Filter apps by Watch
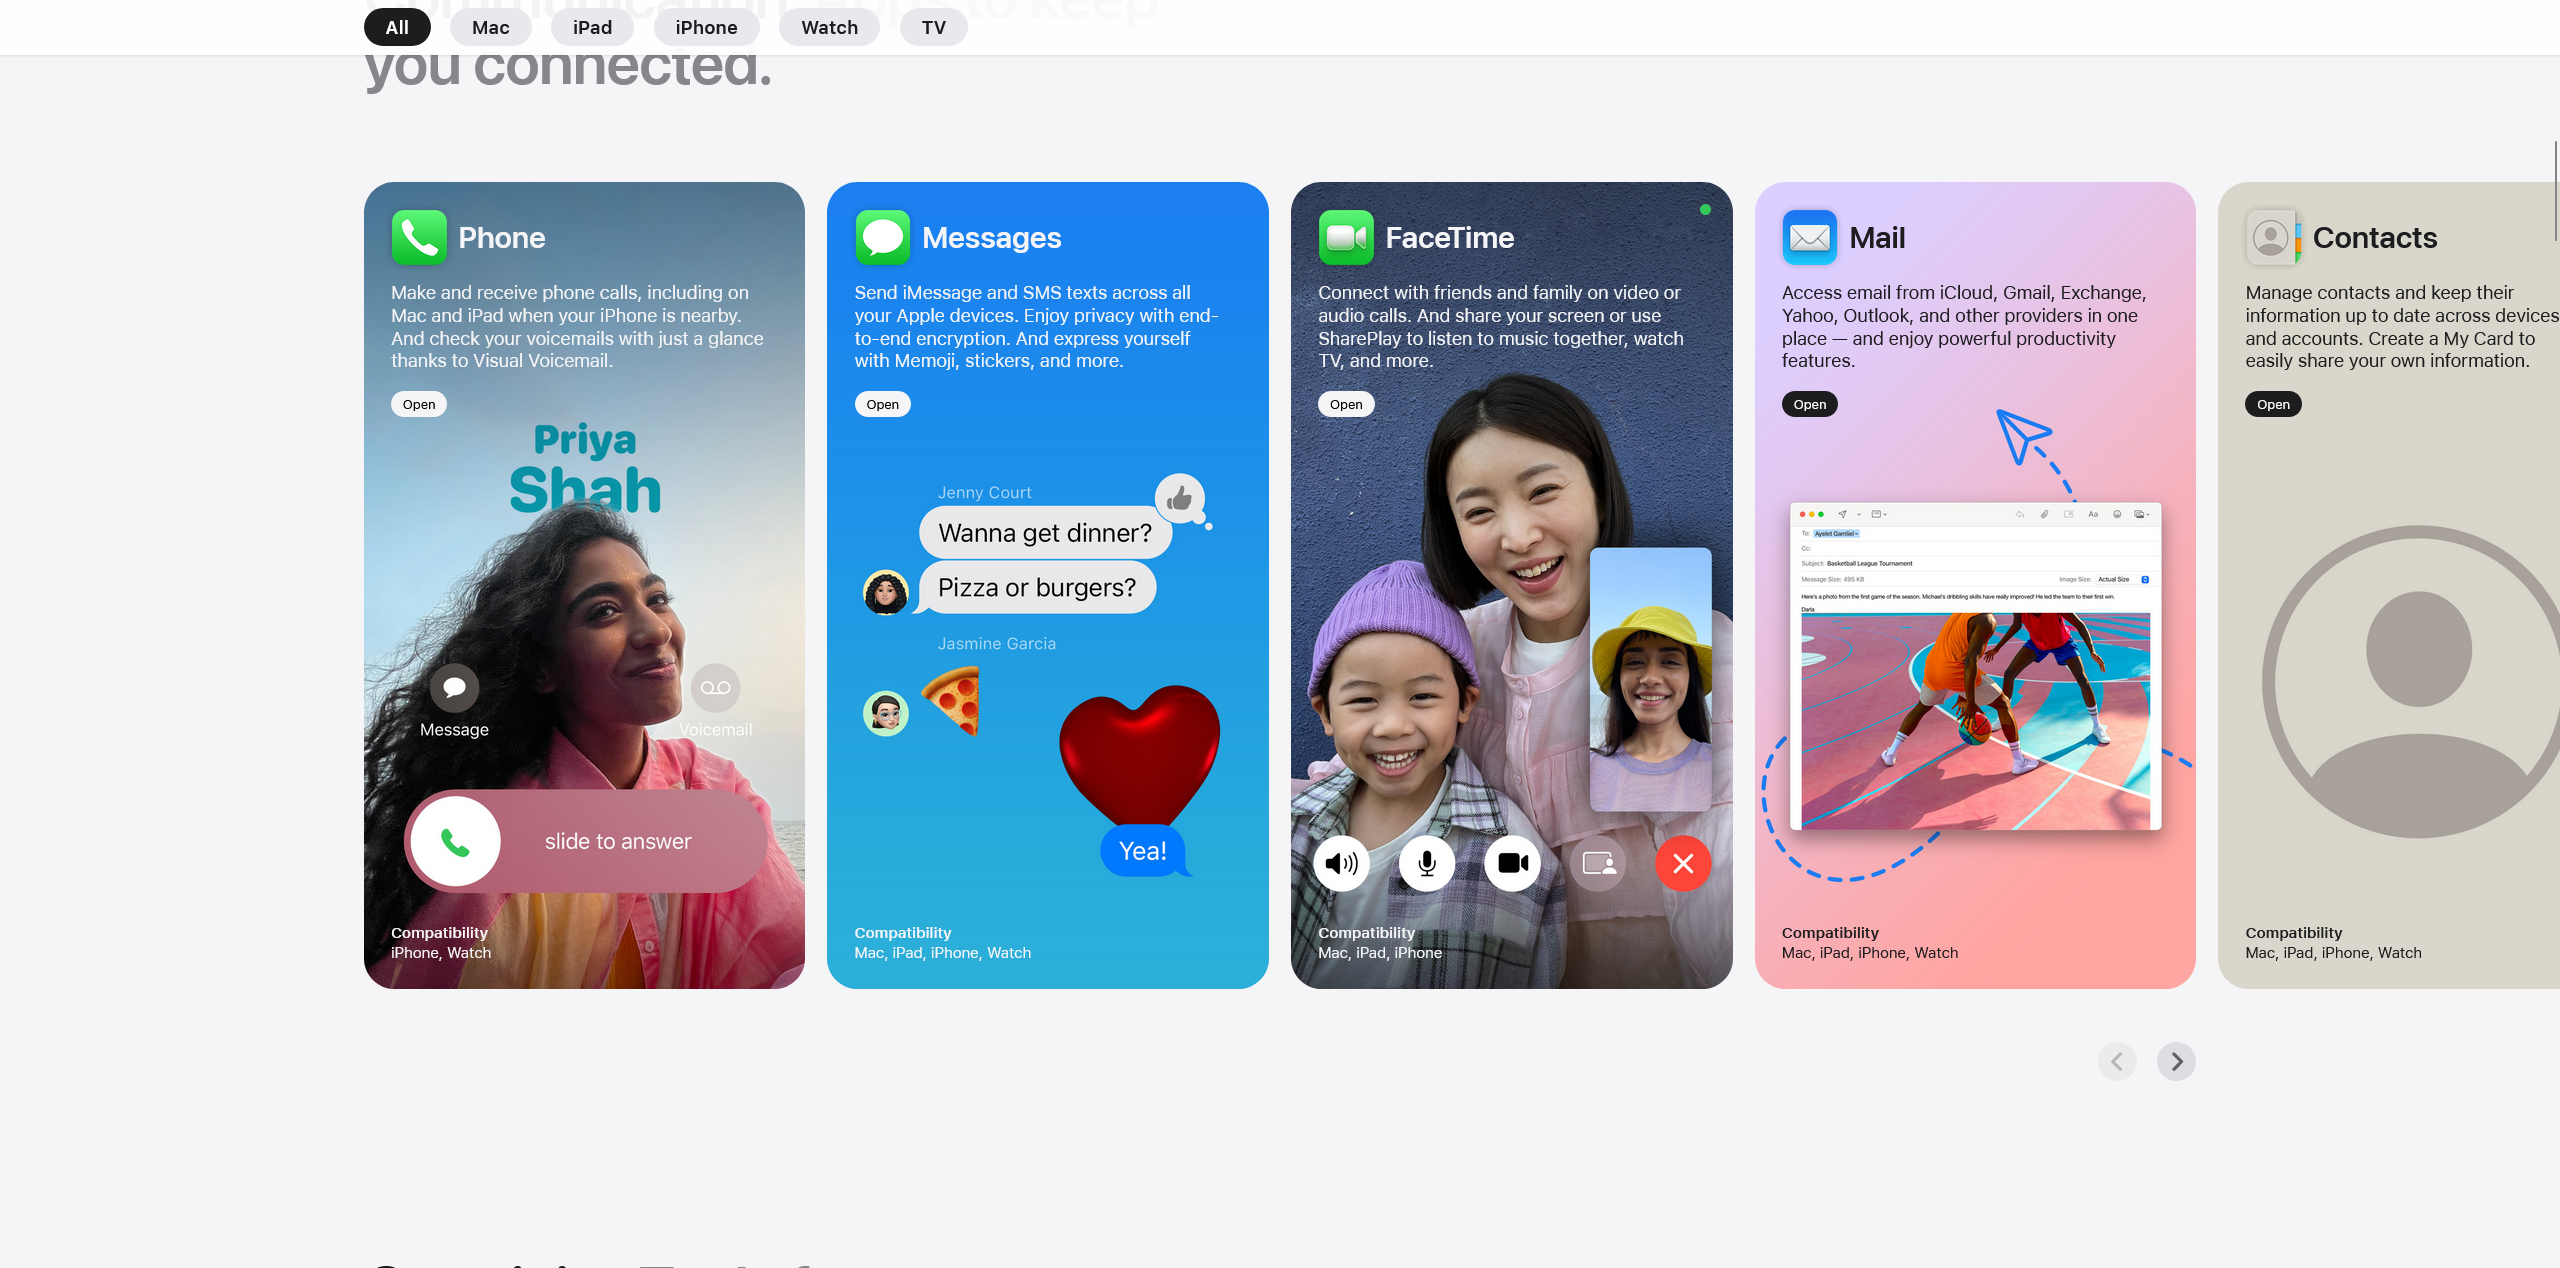Viewport: 2560px width, 1268px height. (x=829, y=27)
